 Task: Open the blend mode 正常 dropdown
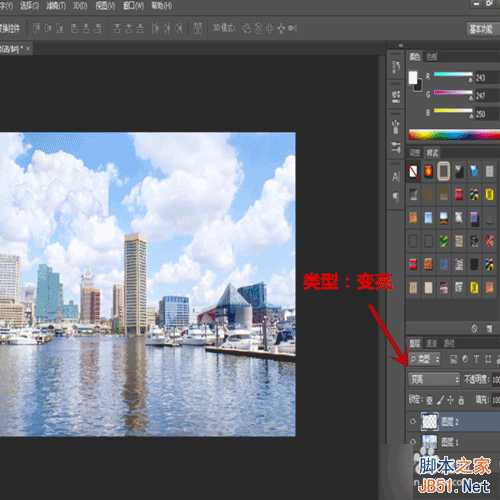pos(435,379)
